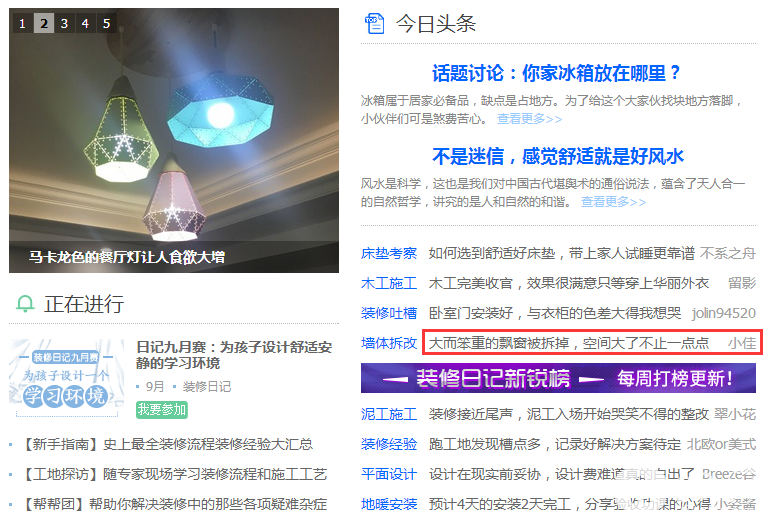Image resolution: width=770 pixels, height=523 pixels.
Task: Open the 床垫考察 category link
Action: (389, 253)
